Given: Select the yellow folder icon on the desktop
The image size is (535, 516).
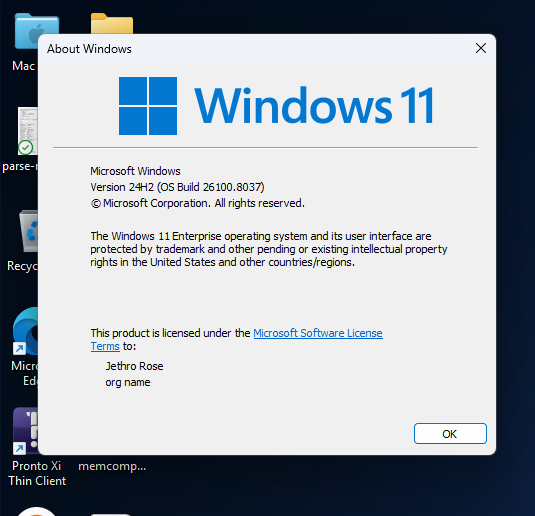Looking at the screenshot, I should pyautogui.click(x=112, y=23).
